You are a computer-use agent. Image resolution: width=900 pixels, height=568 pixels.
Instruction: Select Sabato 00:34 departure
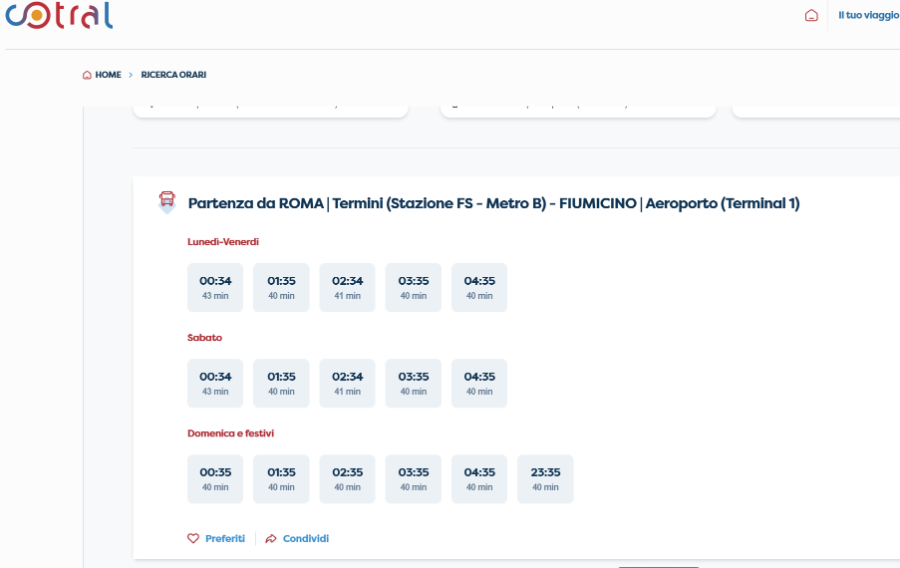(x=215, y=383)
